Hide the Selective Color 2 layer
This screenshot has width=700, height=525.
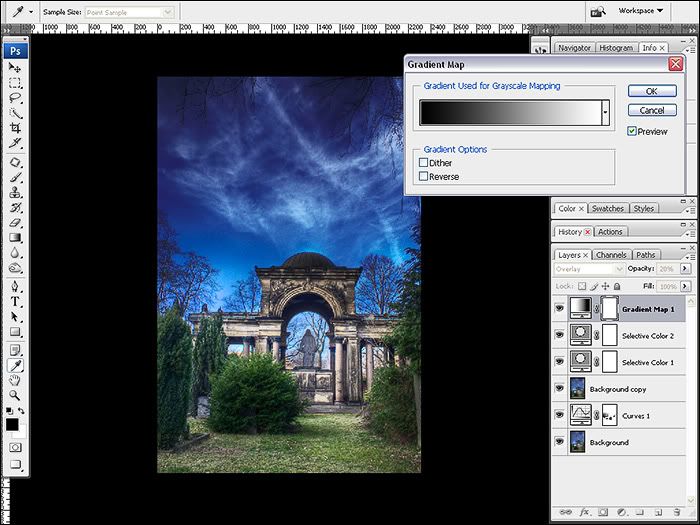[559, 335]
